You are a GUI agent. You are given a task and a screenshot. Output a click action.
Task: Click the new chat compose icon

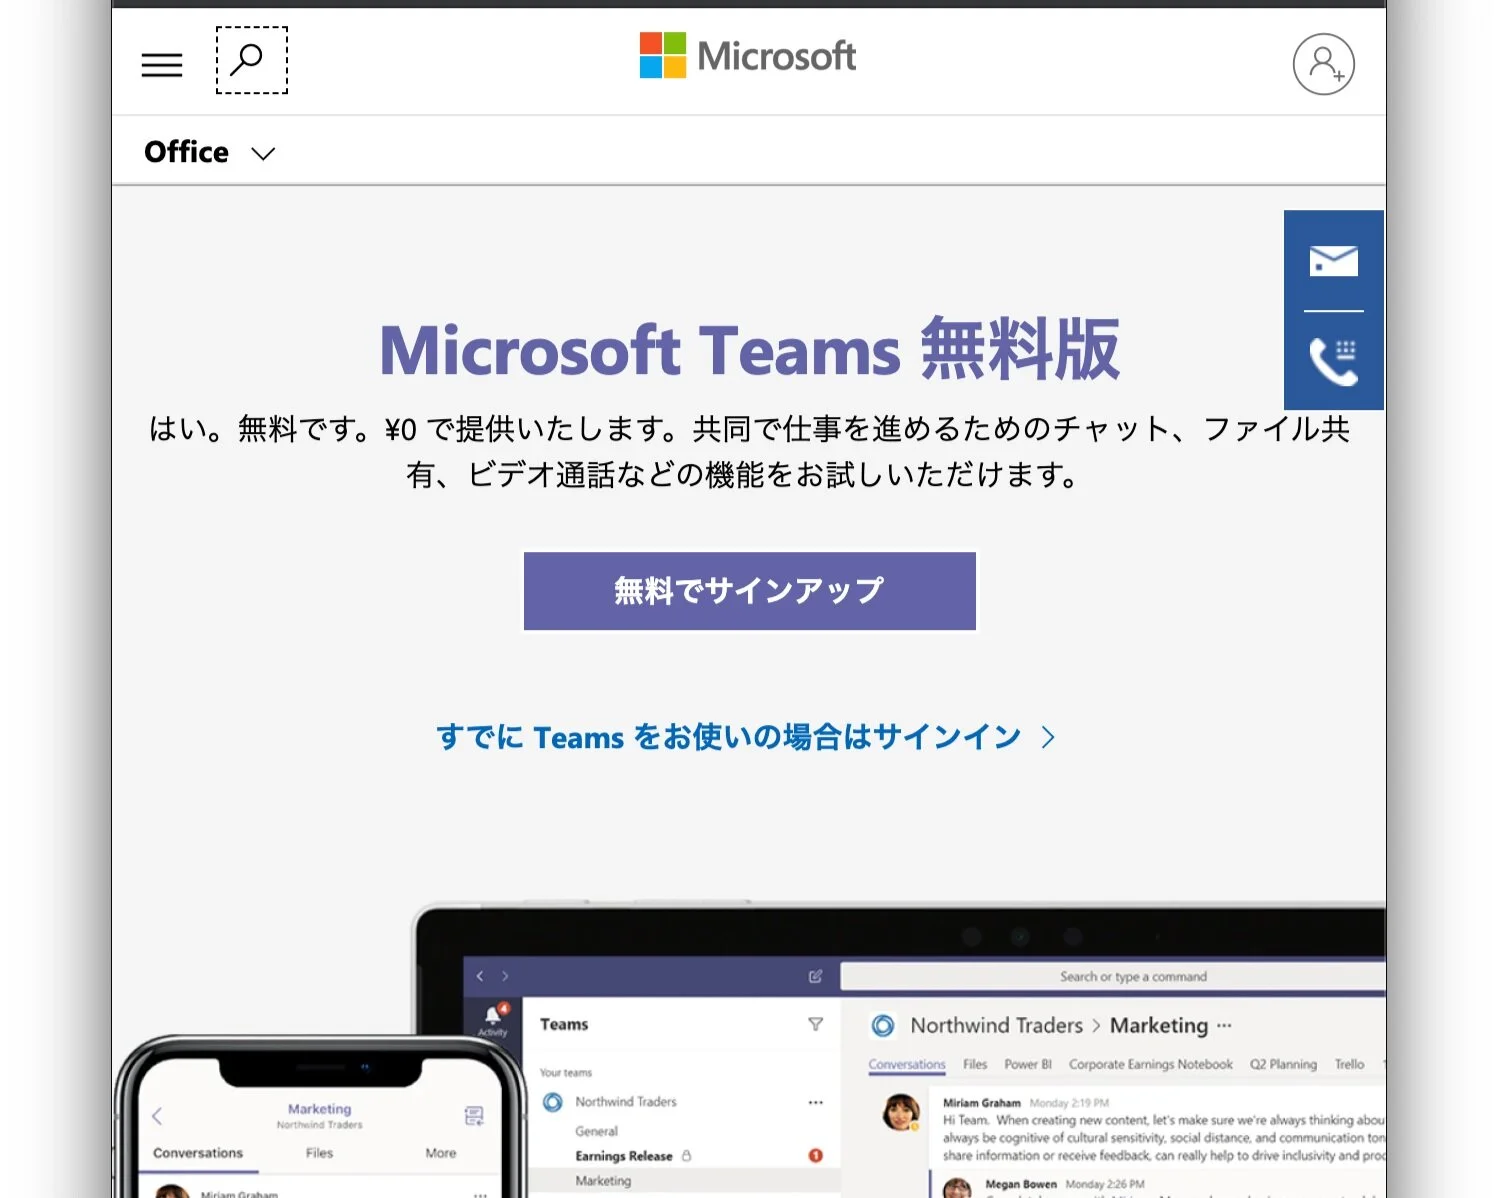[x=812, y=976]
